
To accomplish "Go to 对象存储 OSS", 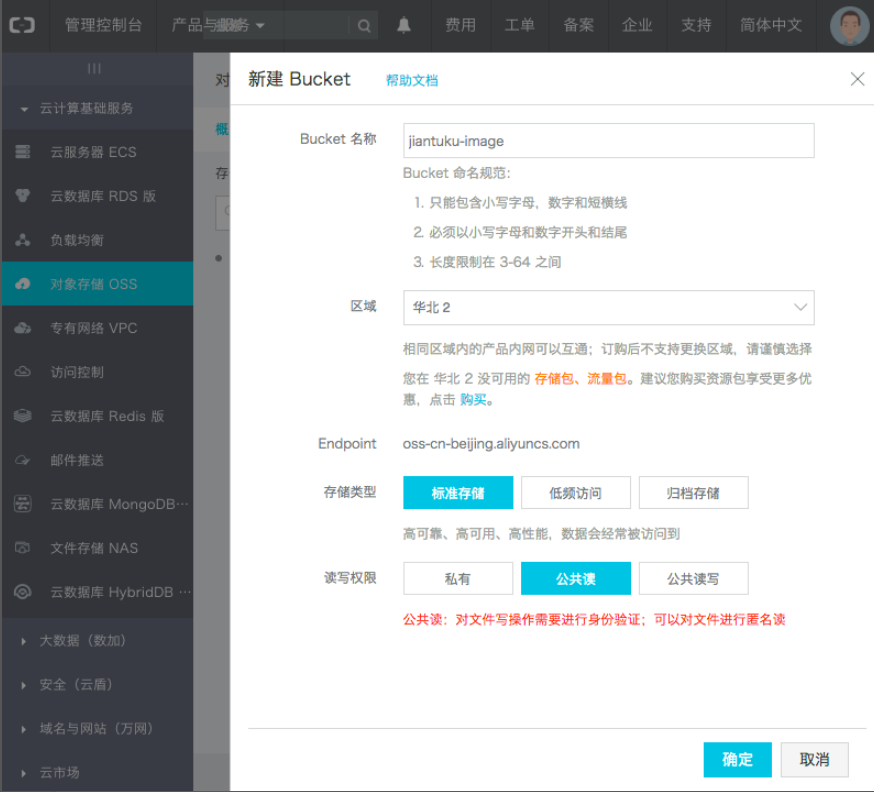I will pyautogui.click(x=94, y=284).
